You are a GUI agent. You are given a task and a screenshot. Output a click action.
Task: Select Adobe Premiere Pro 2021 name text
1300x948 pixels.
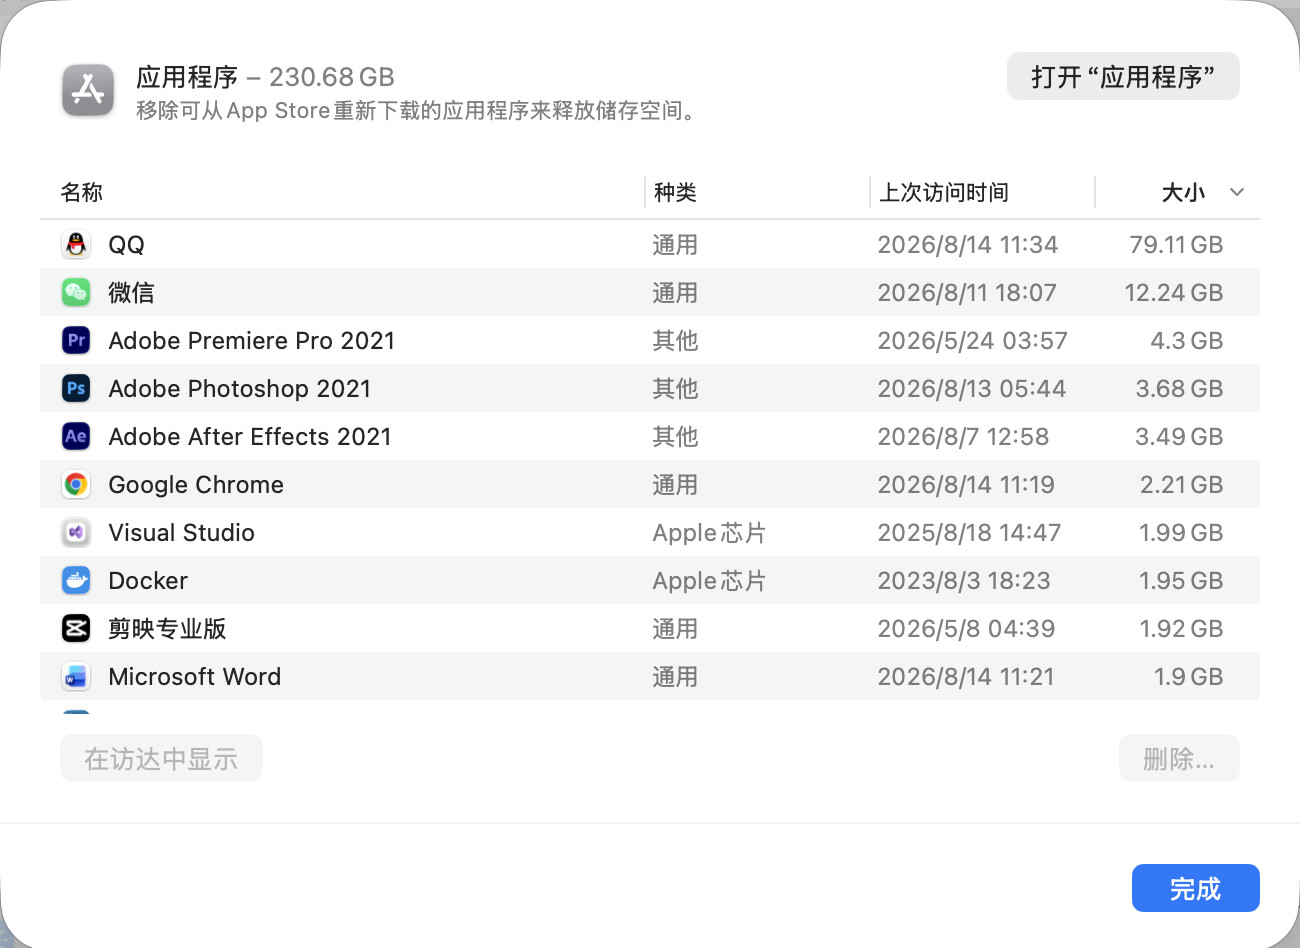click(x=252, y=340)
